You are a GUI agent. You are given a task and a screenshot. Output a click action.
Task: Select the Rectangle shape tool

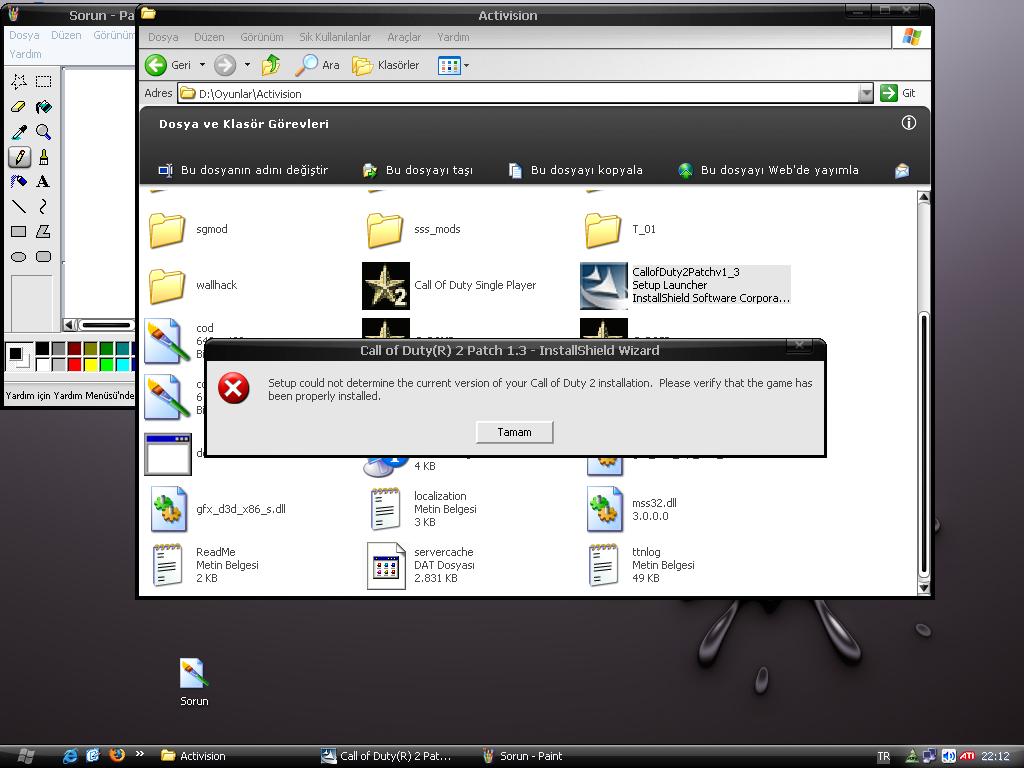click(19, 231)
